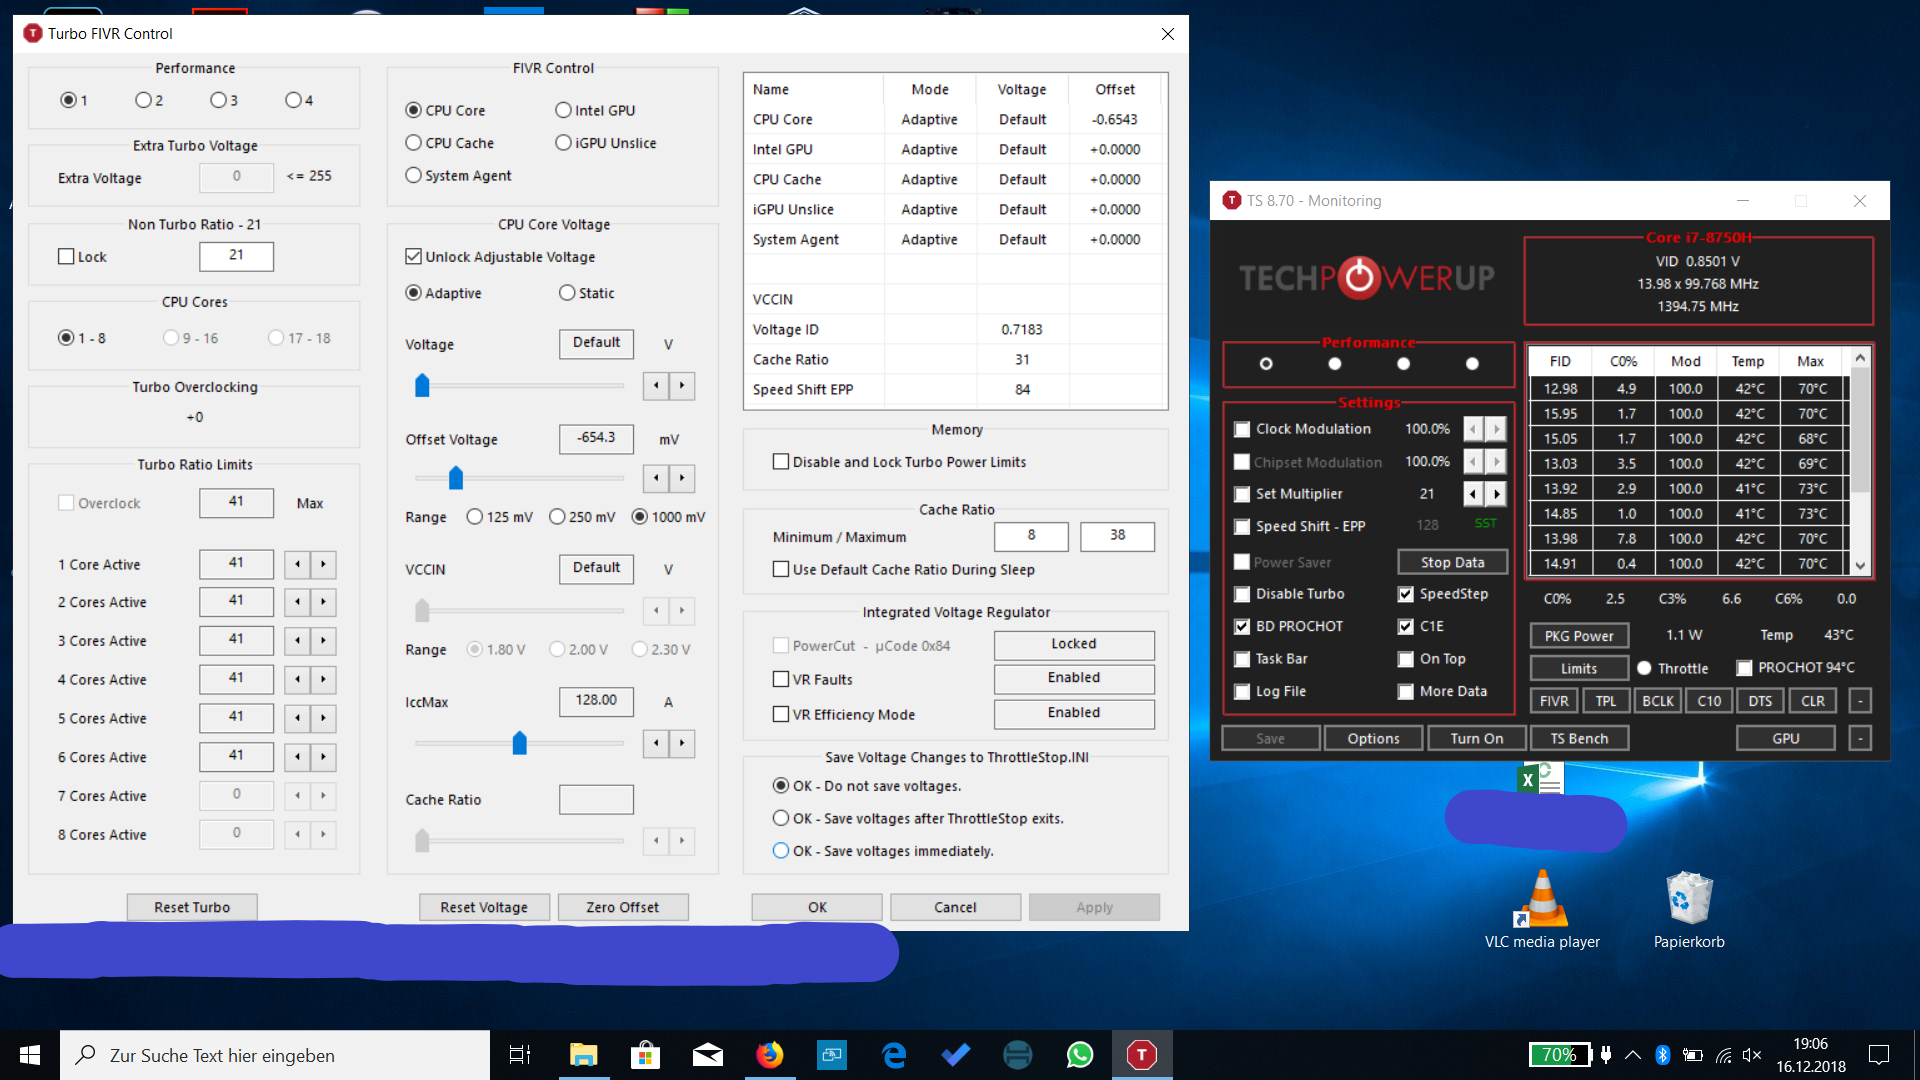Enable Disable and Lock Turbo Power Limits
Image resolution: width=1920 pixels, height=1080 pixels.
pos(781,462)
